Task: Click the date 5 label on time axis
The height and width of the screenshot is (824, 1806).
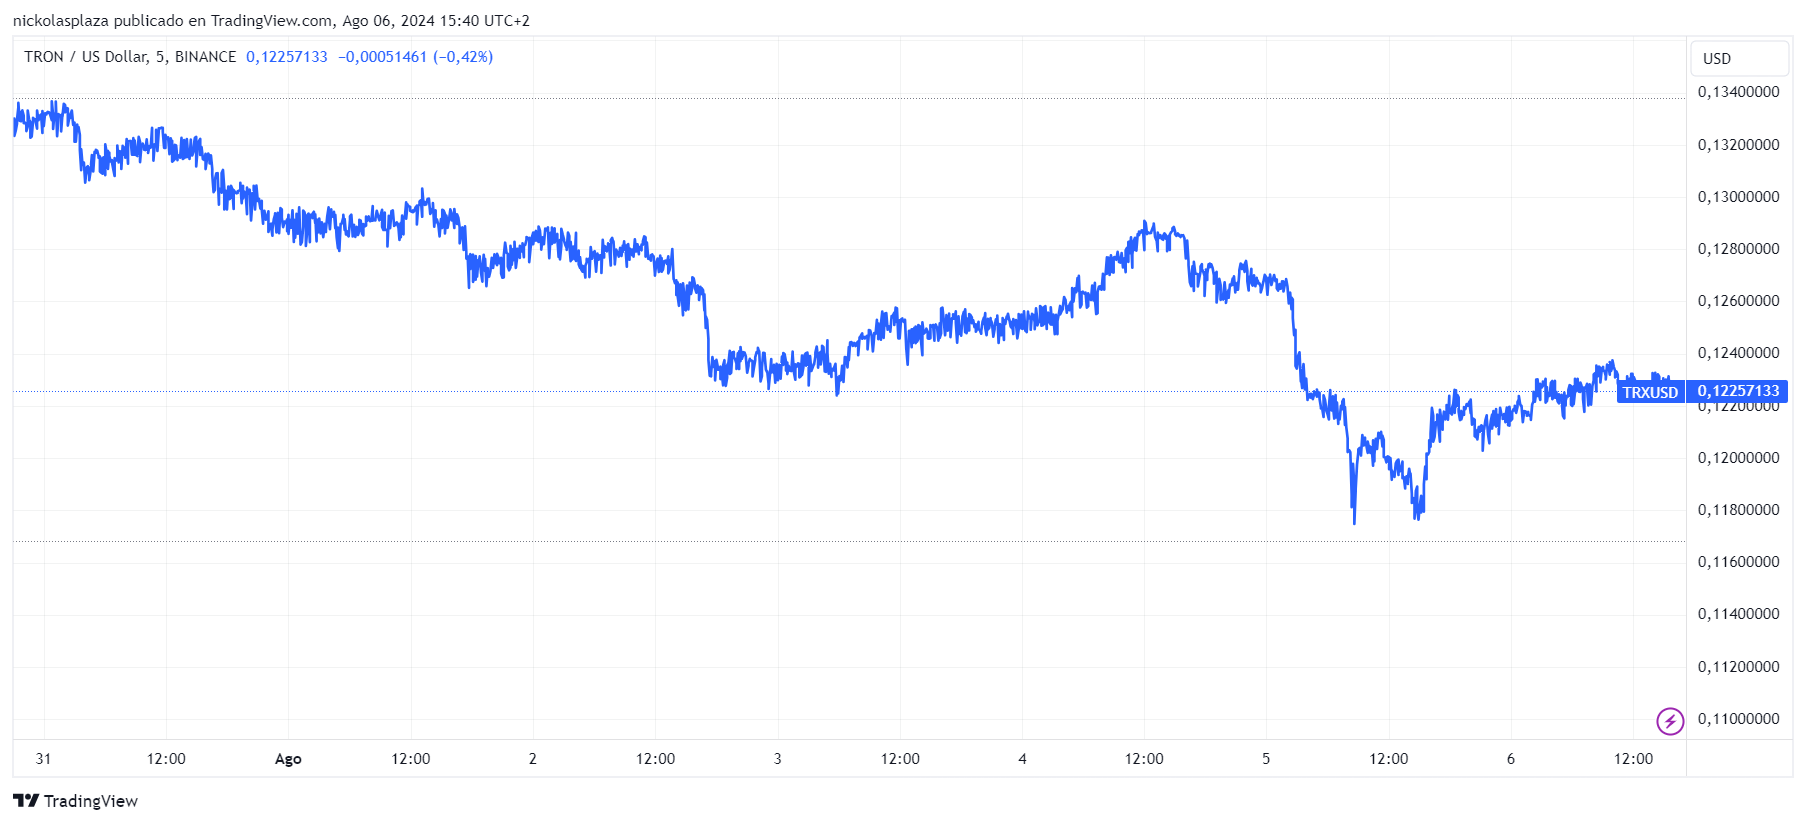Action: pos(1266,759)
